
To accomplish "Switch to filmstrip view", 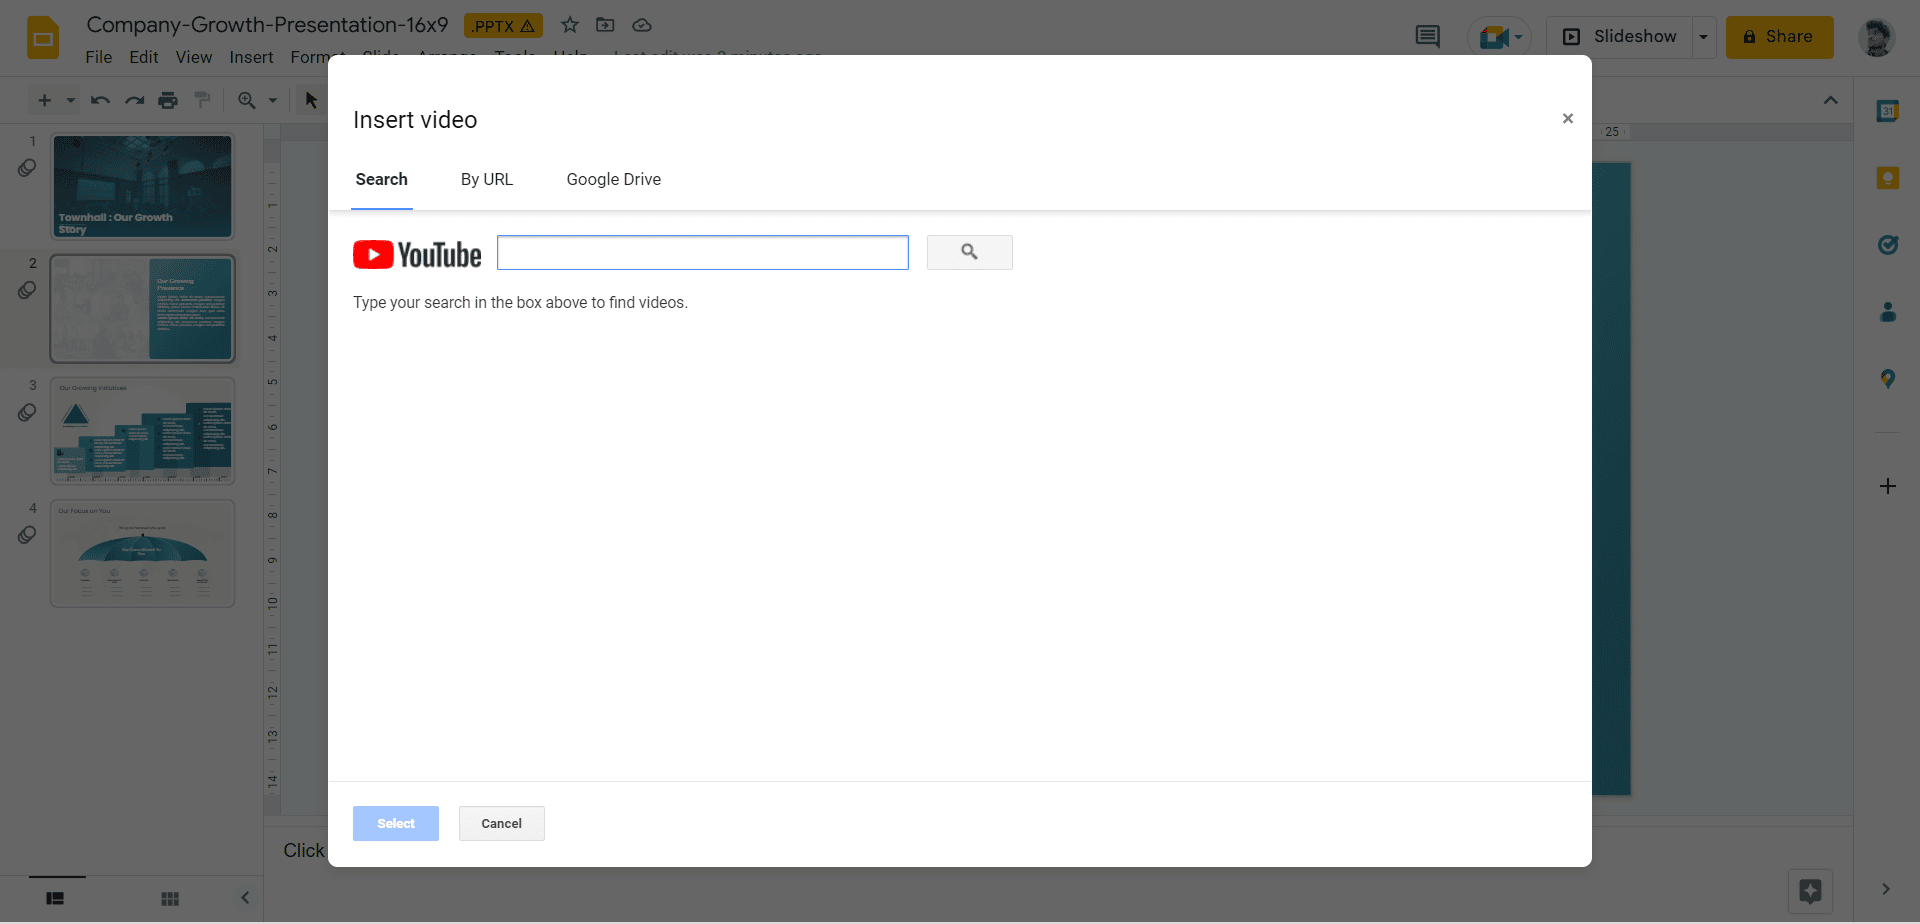I will tap(55, 898).
